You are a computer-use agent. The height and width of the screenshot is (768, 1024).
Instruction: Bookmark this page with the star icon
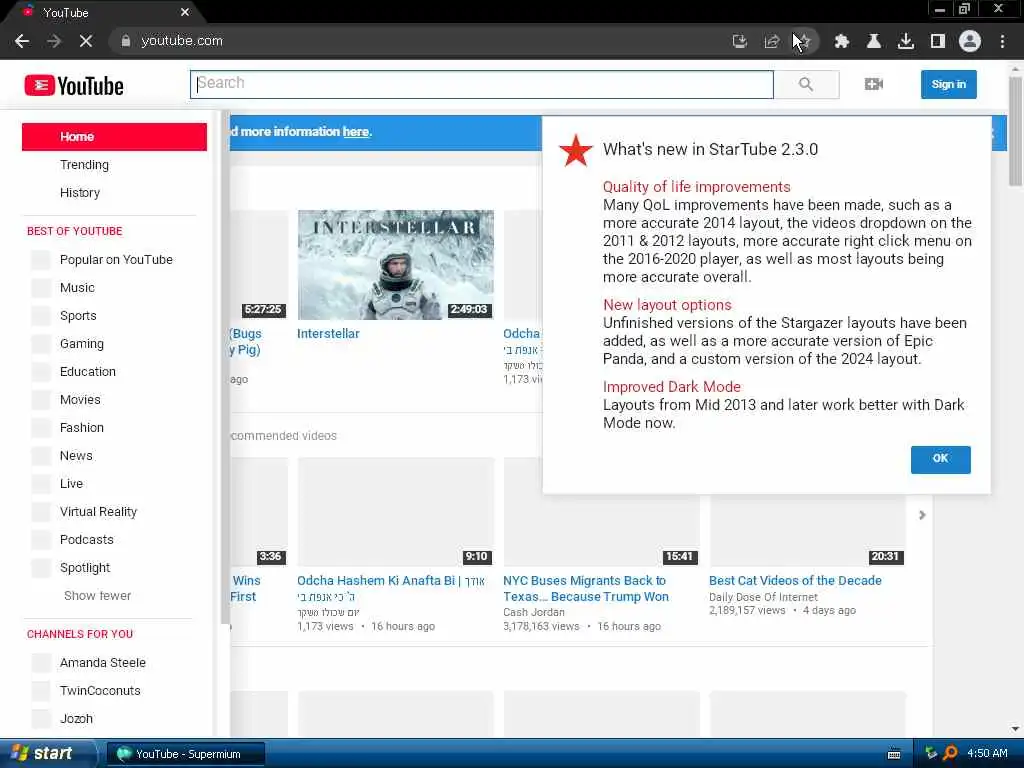(x=803, y=41)
